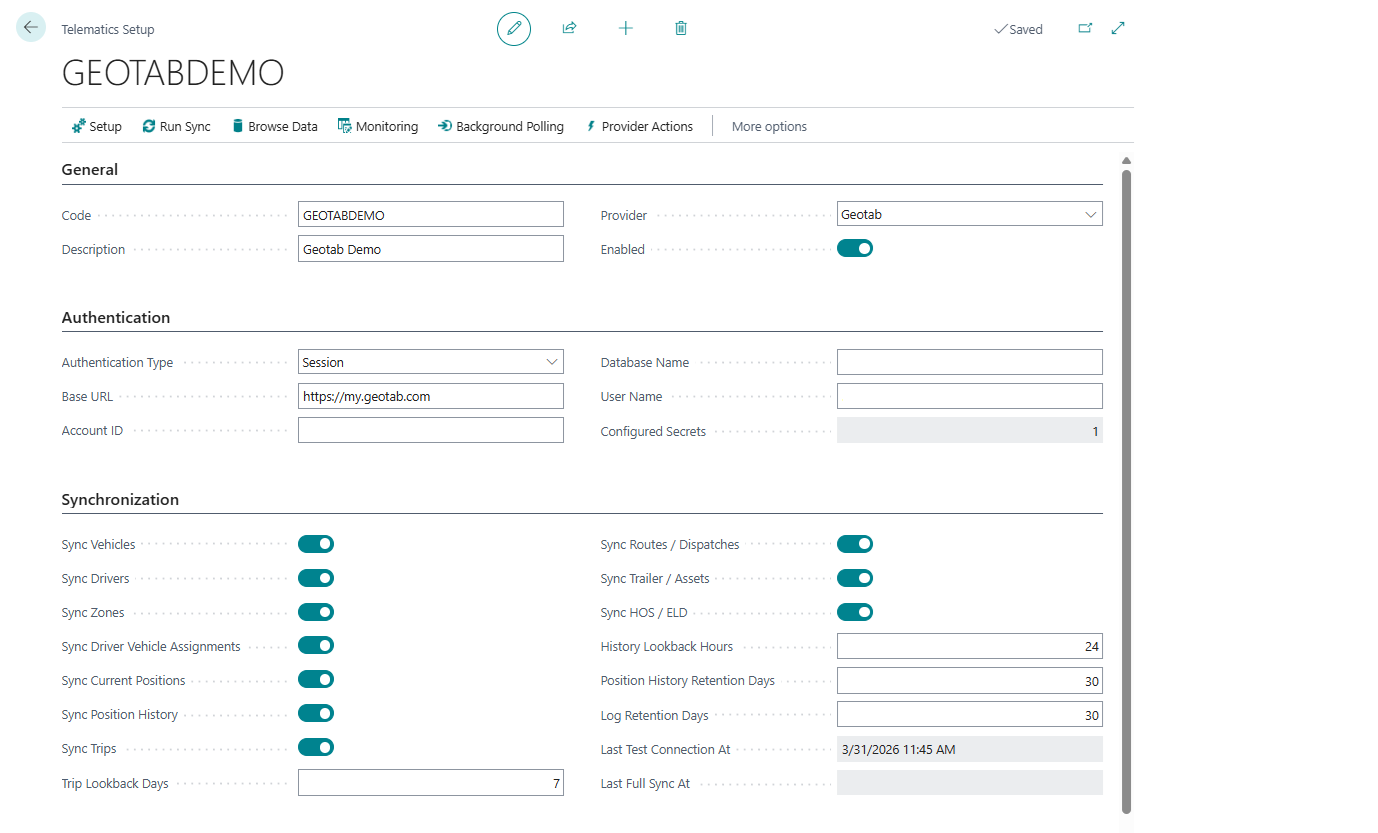Open page in new window icon
Screen dimensions: 1378x833
[x=1084, y=28]
